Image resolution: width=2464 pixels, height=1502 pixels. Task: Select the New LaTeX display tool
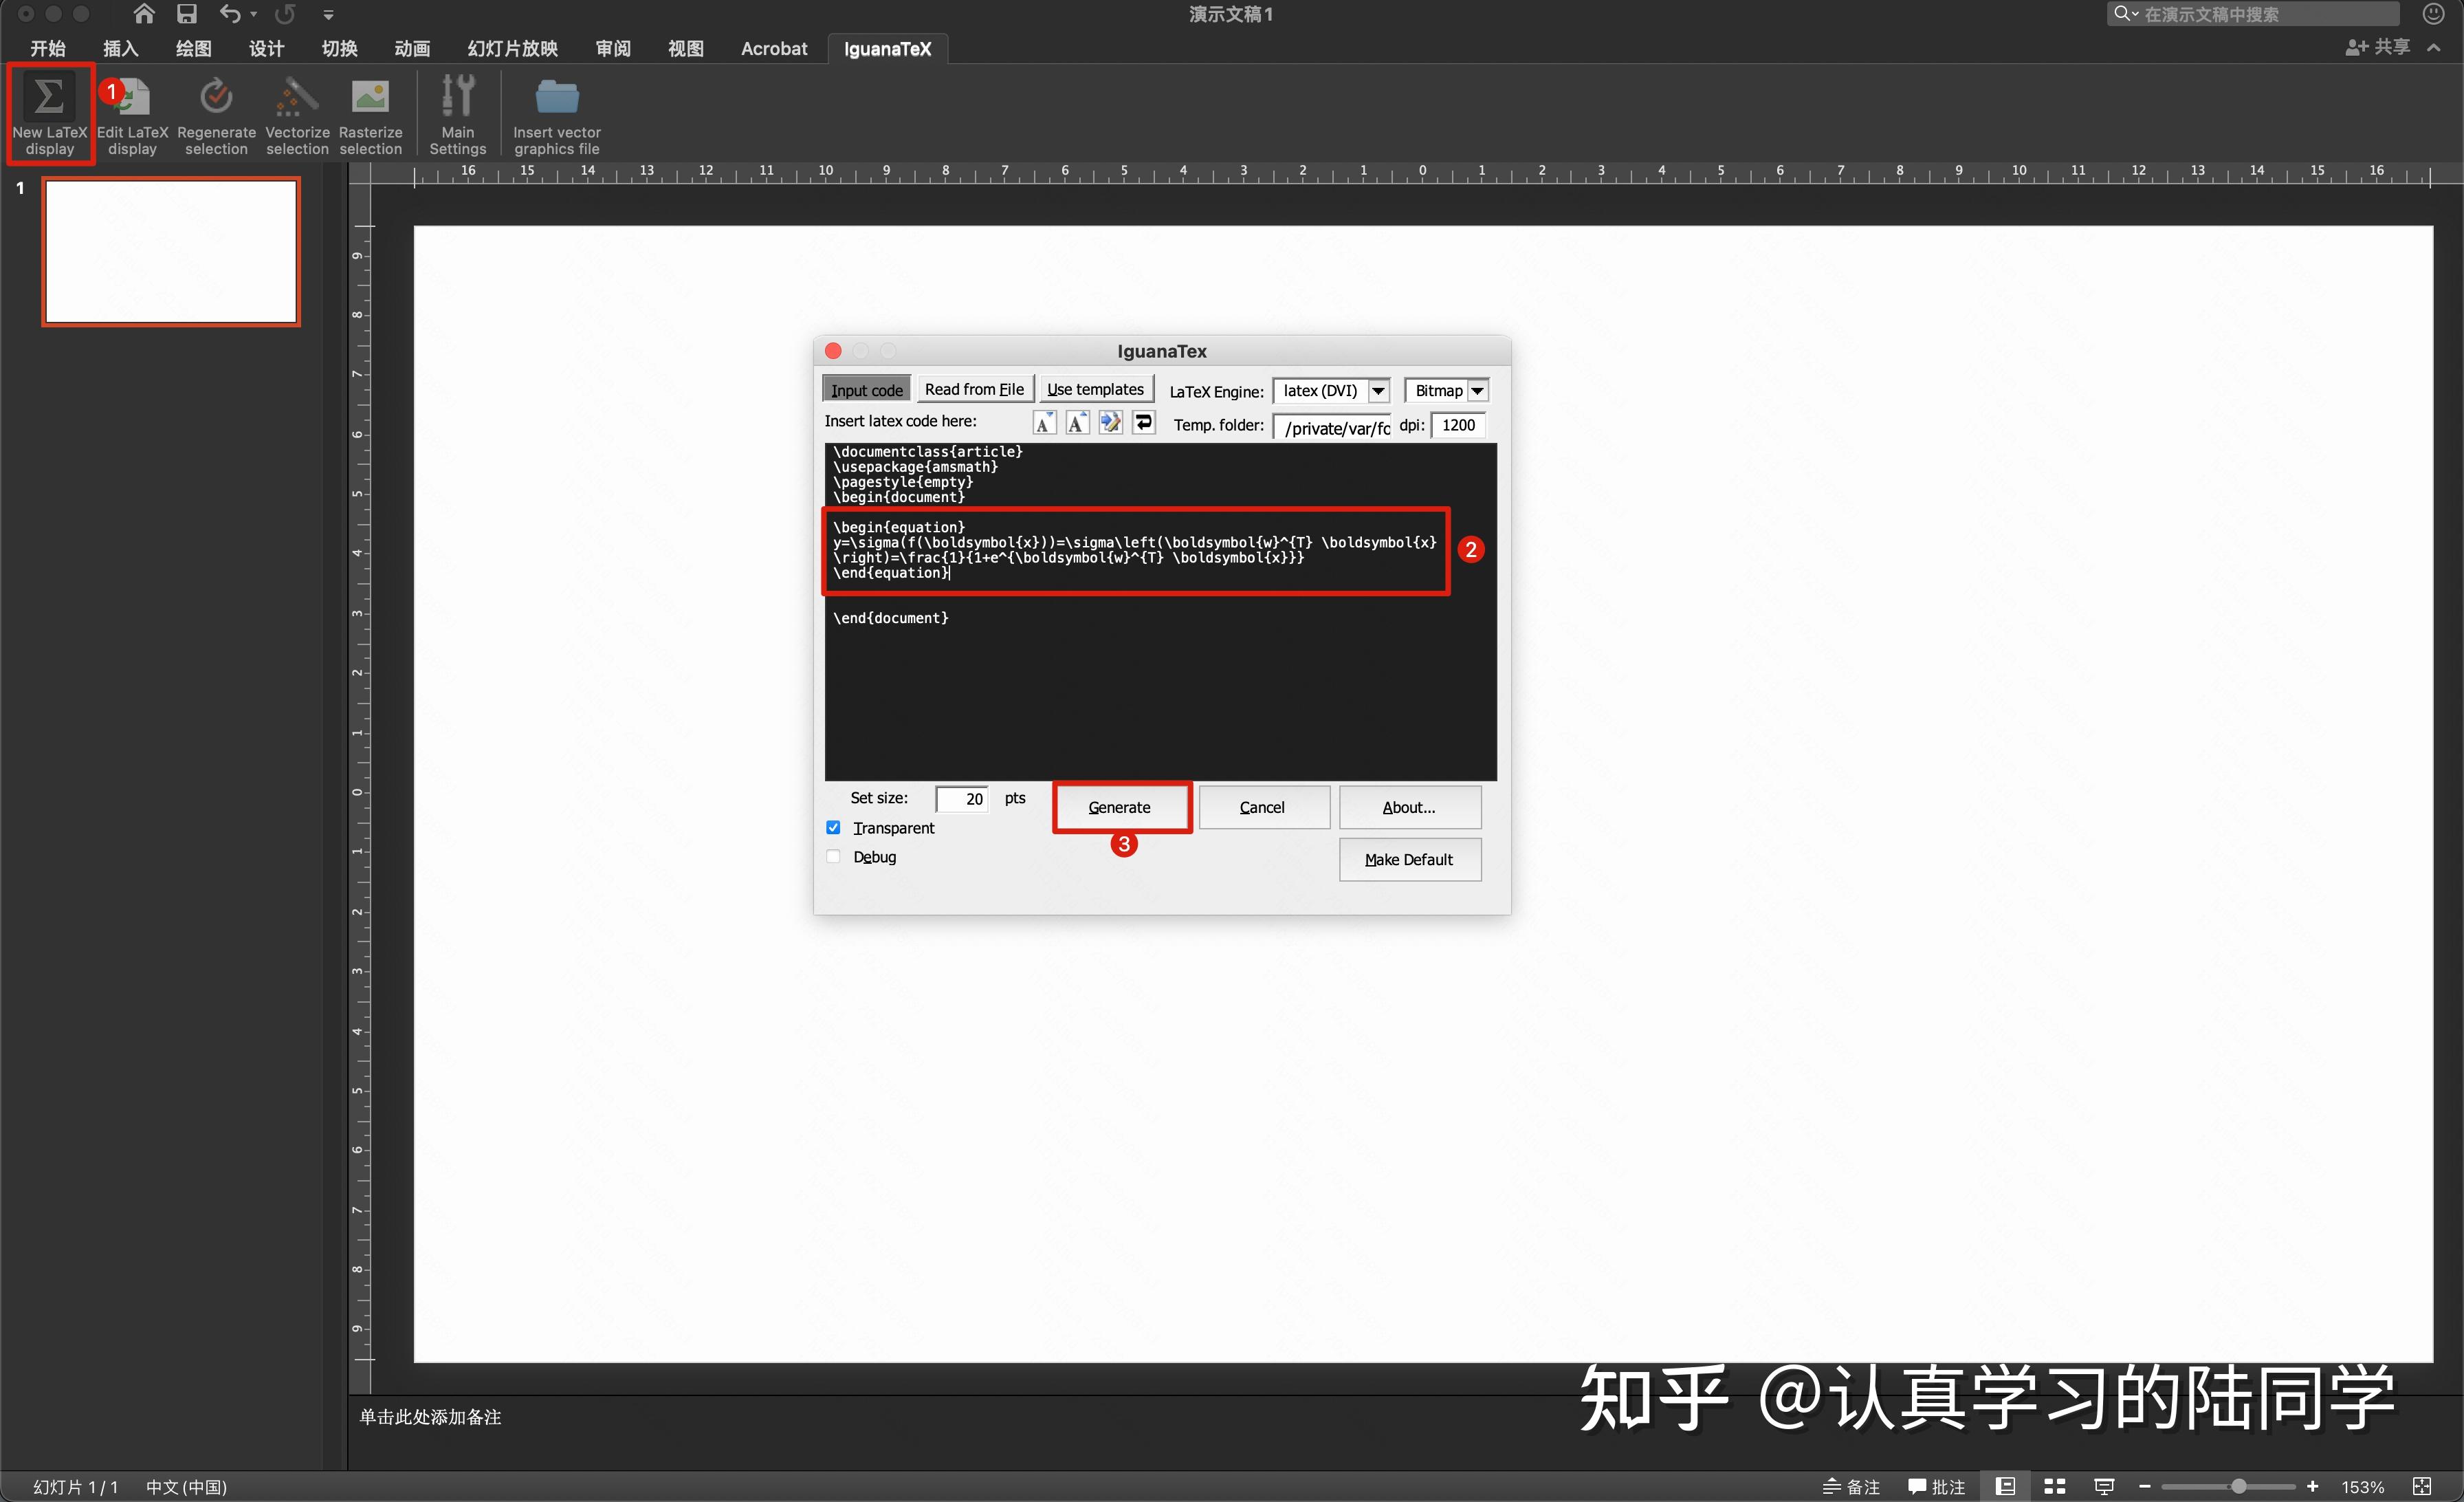49,113
